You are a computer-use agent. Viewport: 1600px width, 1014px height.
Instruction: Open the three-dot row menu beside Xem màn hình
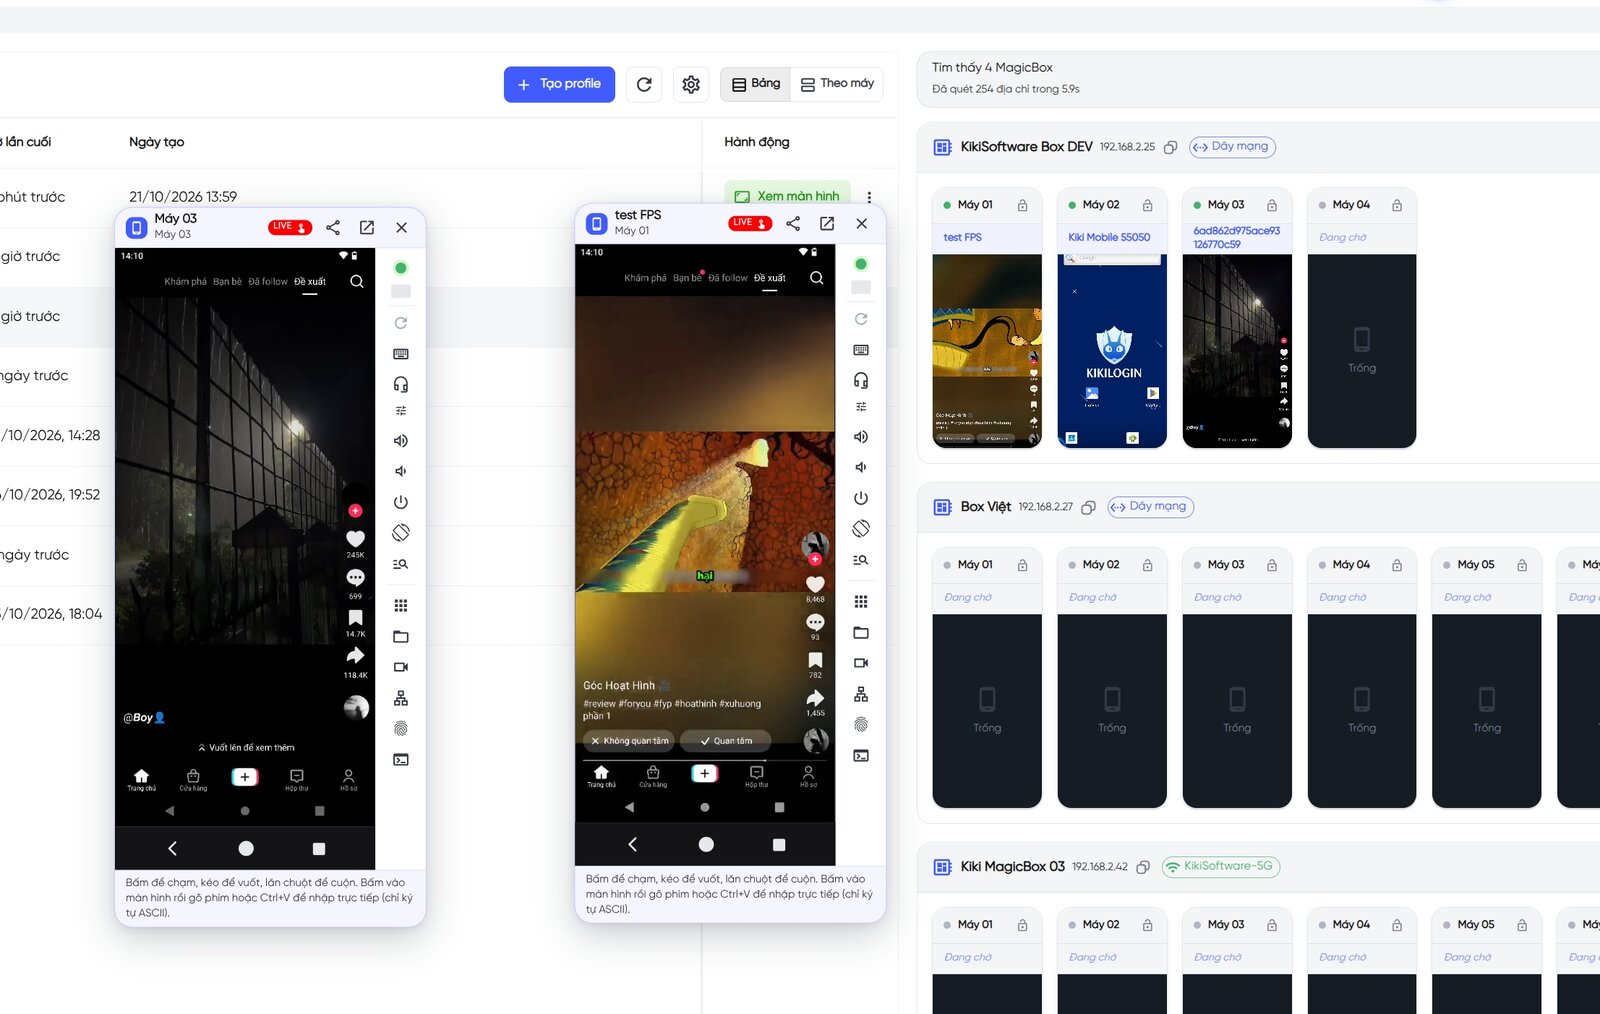point(869,197)
